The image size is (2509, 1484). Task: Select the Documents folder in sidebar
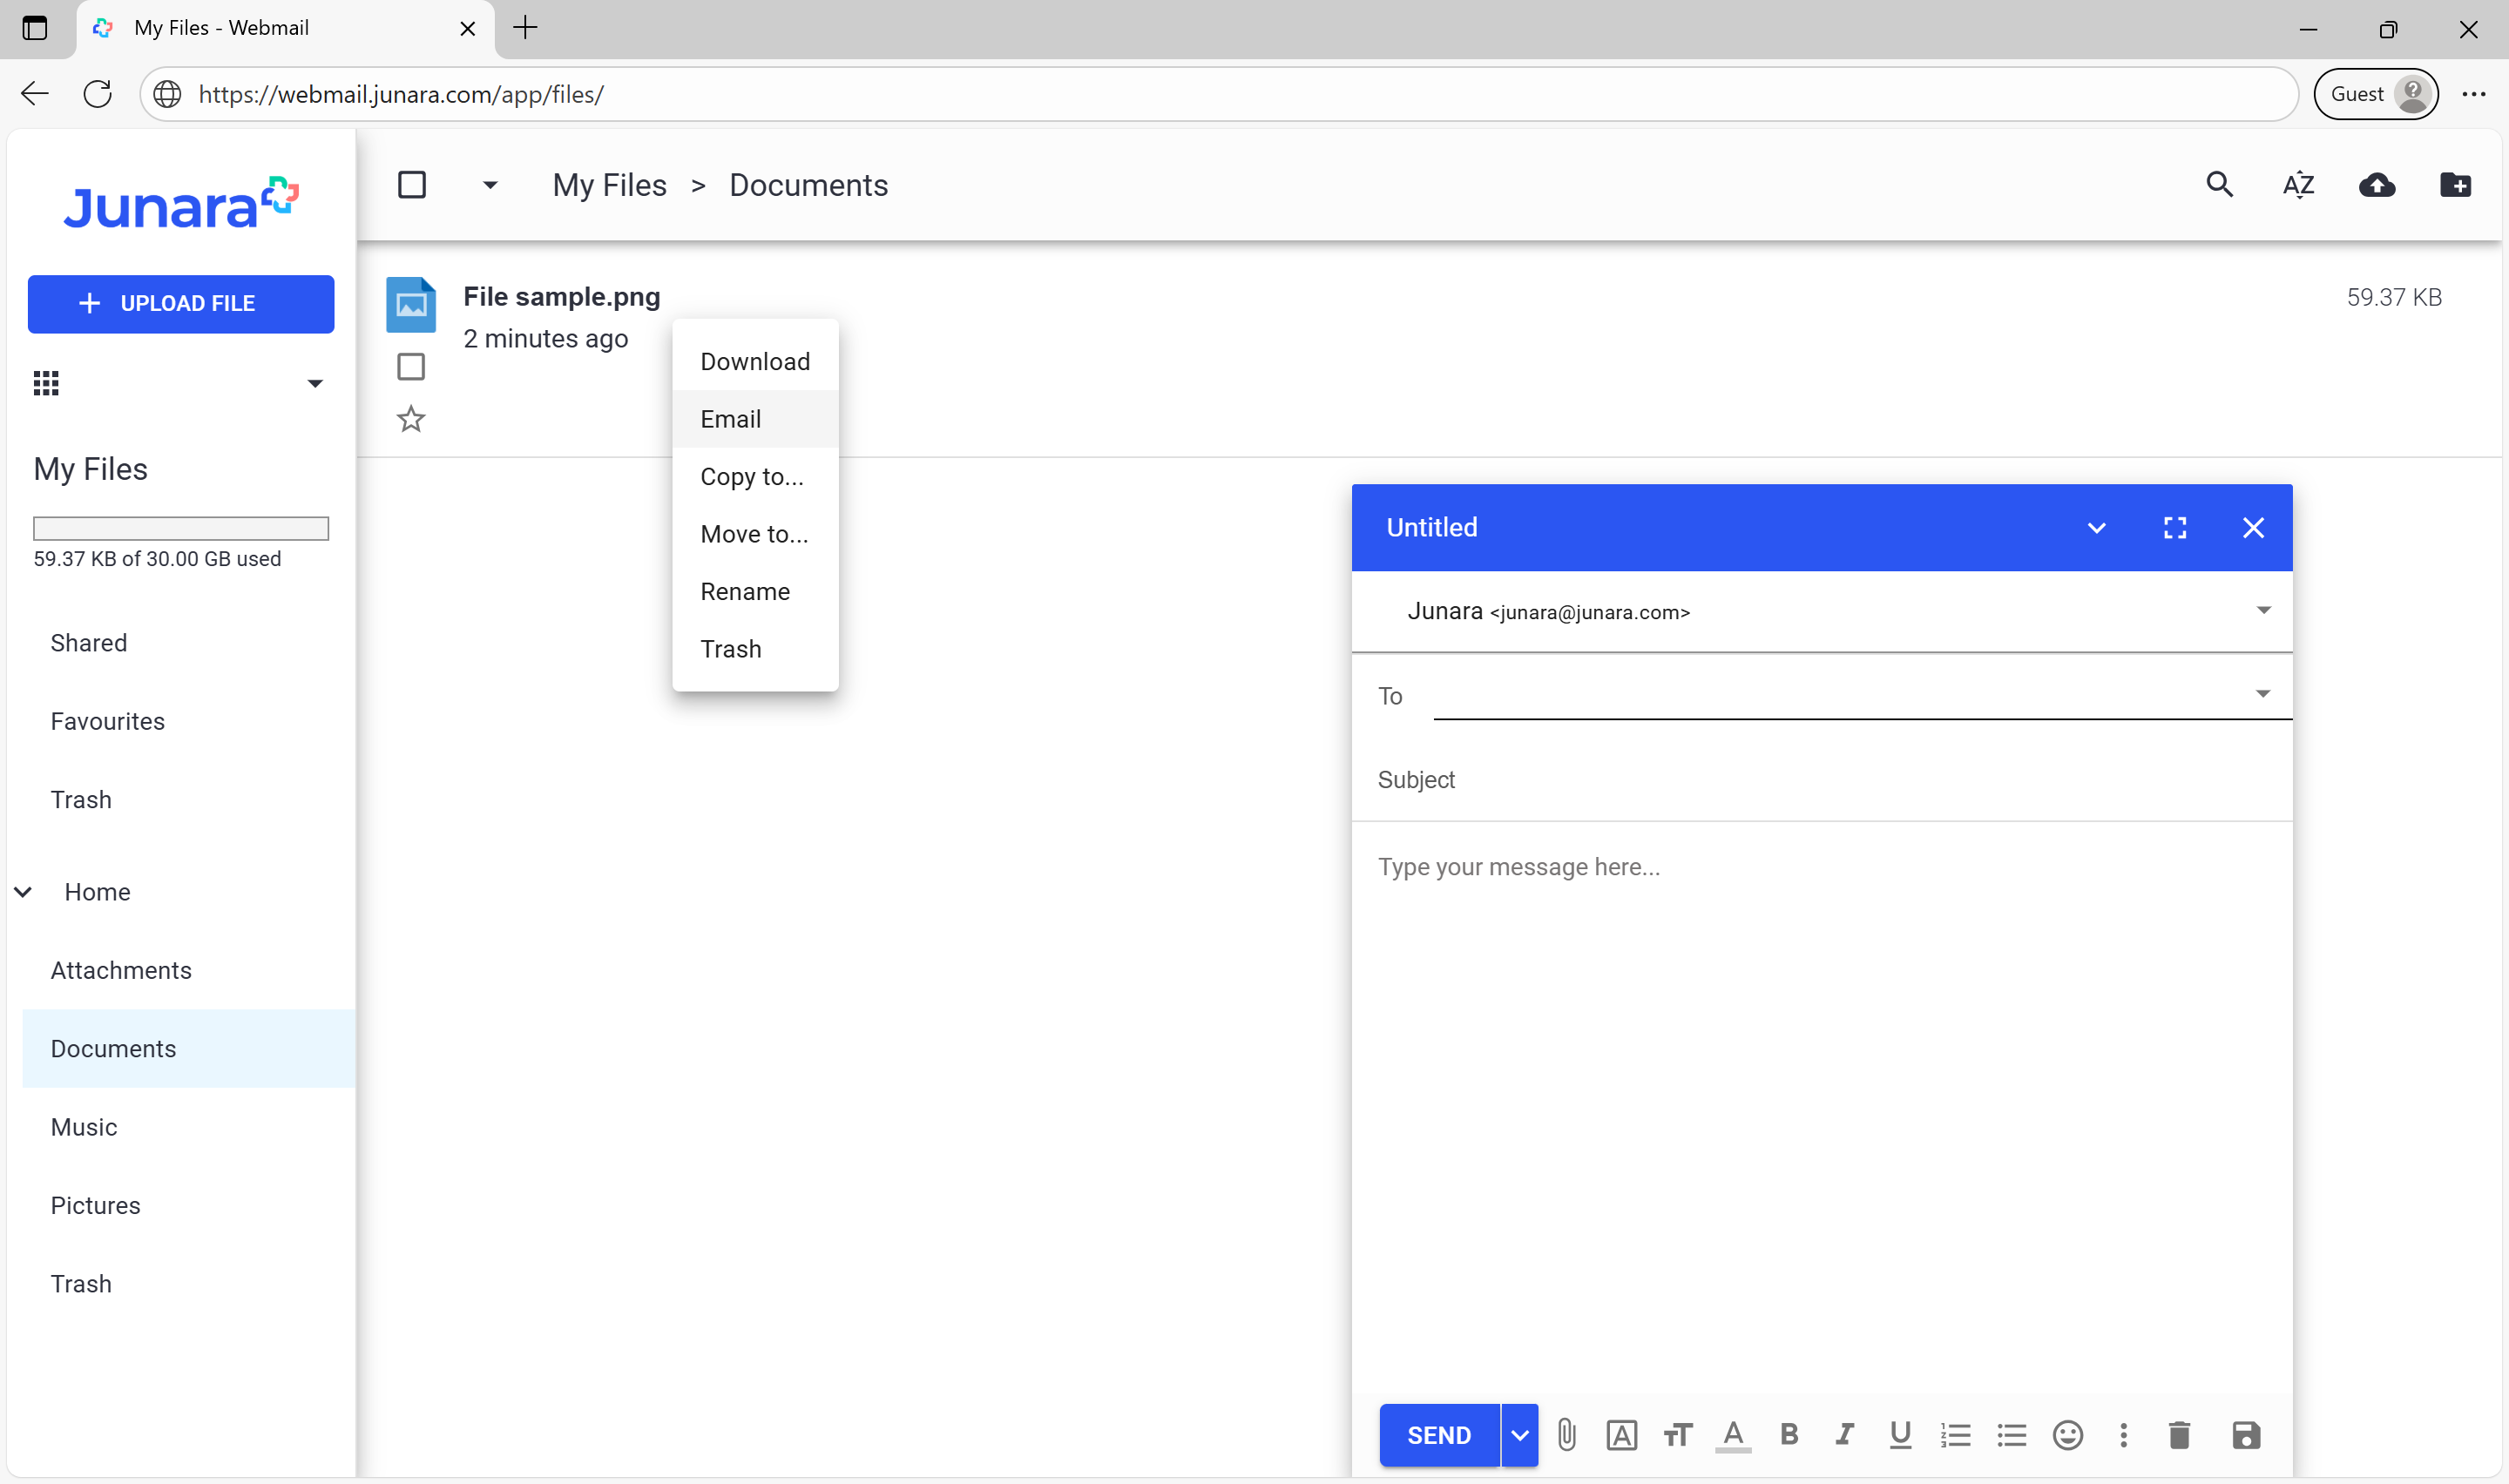[189, 1049]
